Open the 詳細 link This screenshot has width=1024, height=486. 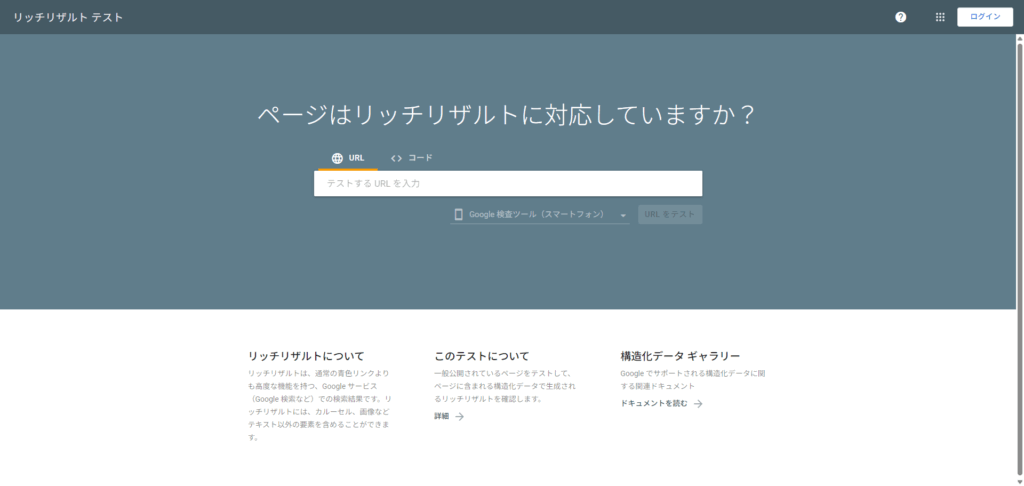click(x=441, y=416)
